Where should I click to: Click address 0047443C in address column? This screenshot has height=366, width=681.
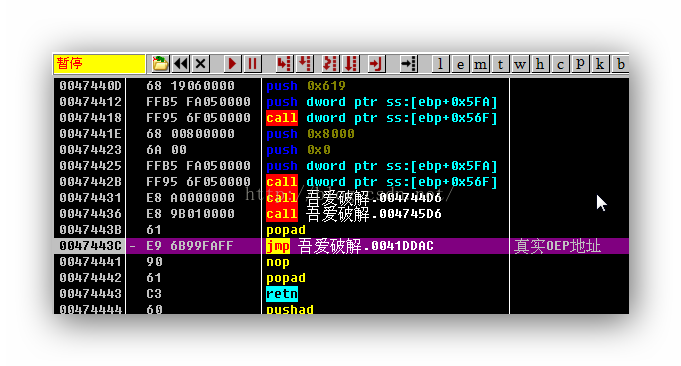click(90, 246)
